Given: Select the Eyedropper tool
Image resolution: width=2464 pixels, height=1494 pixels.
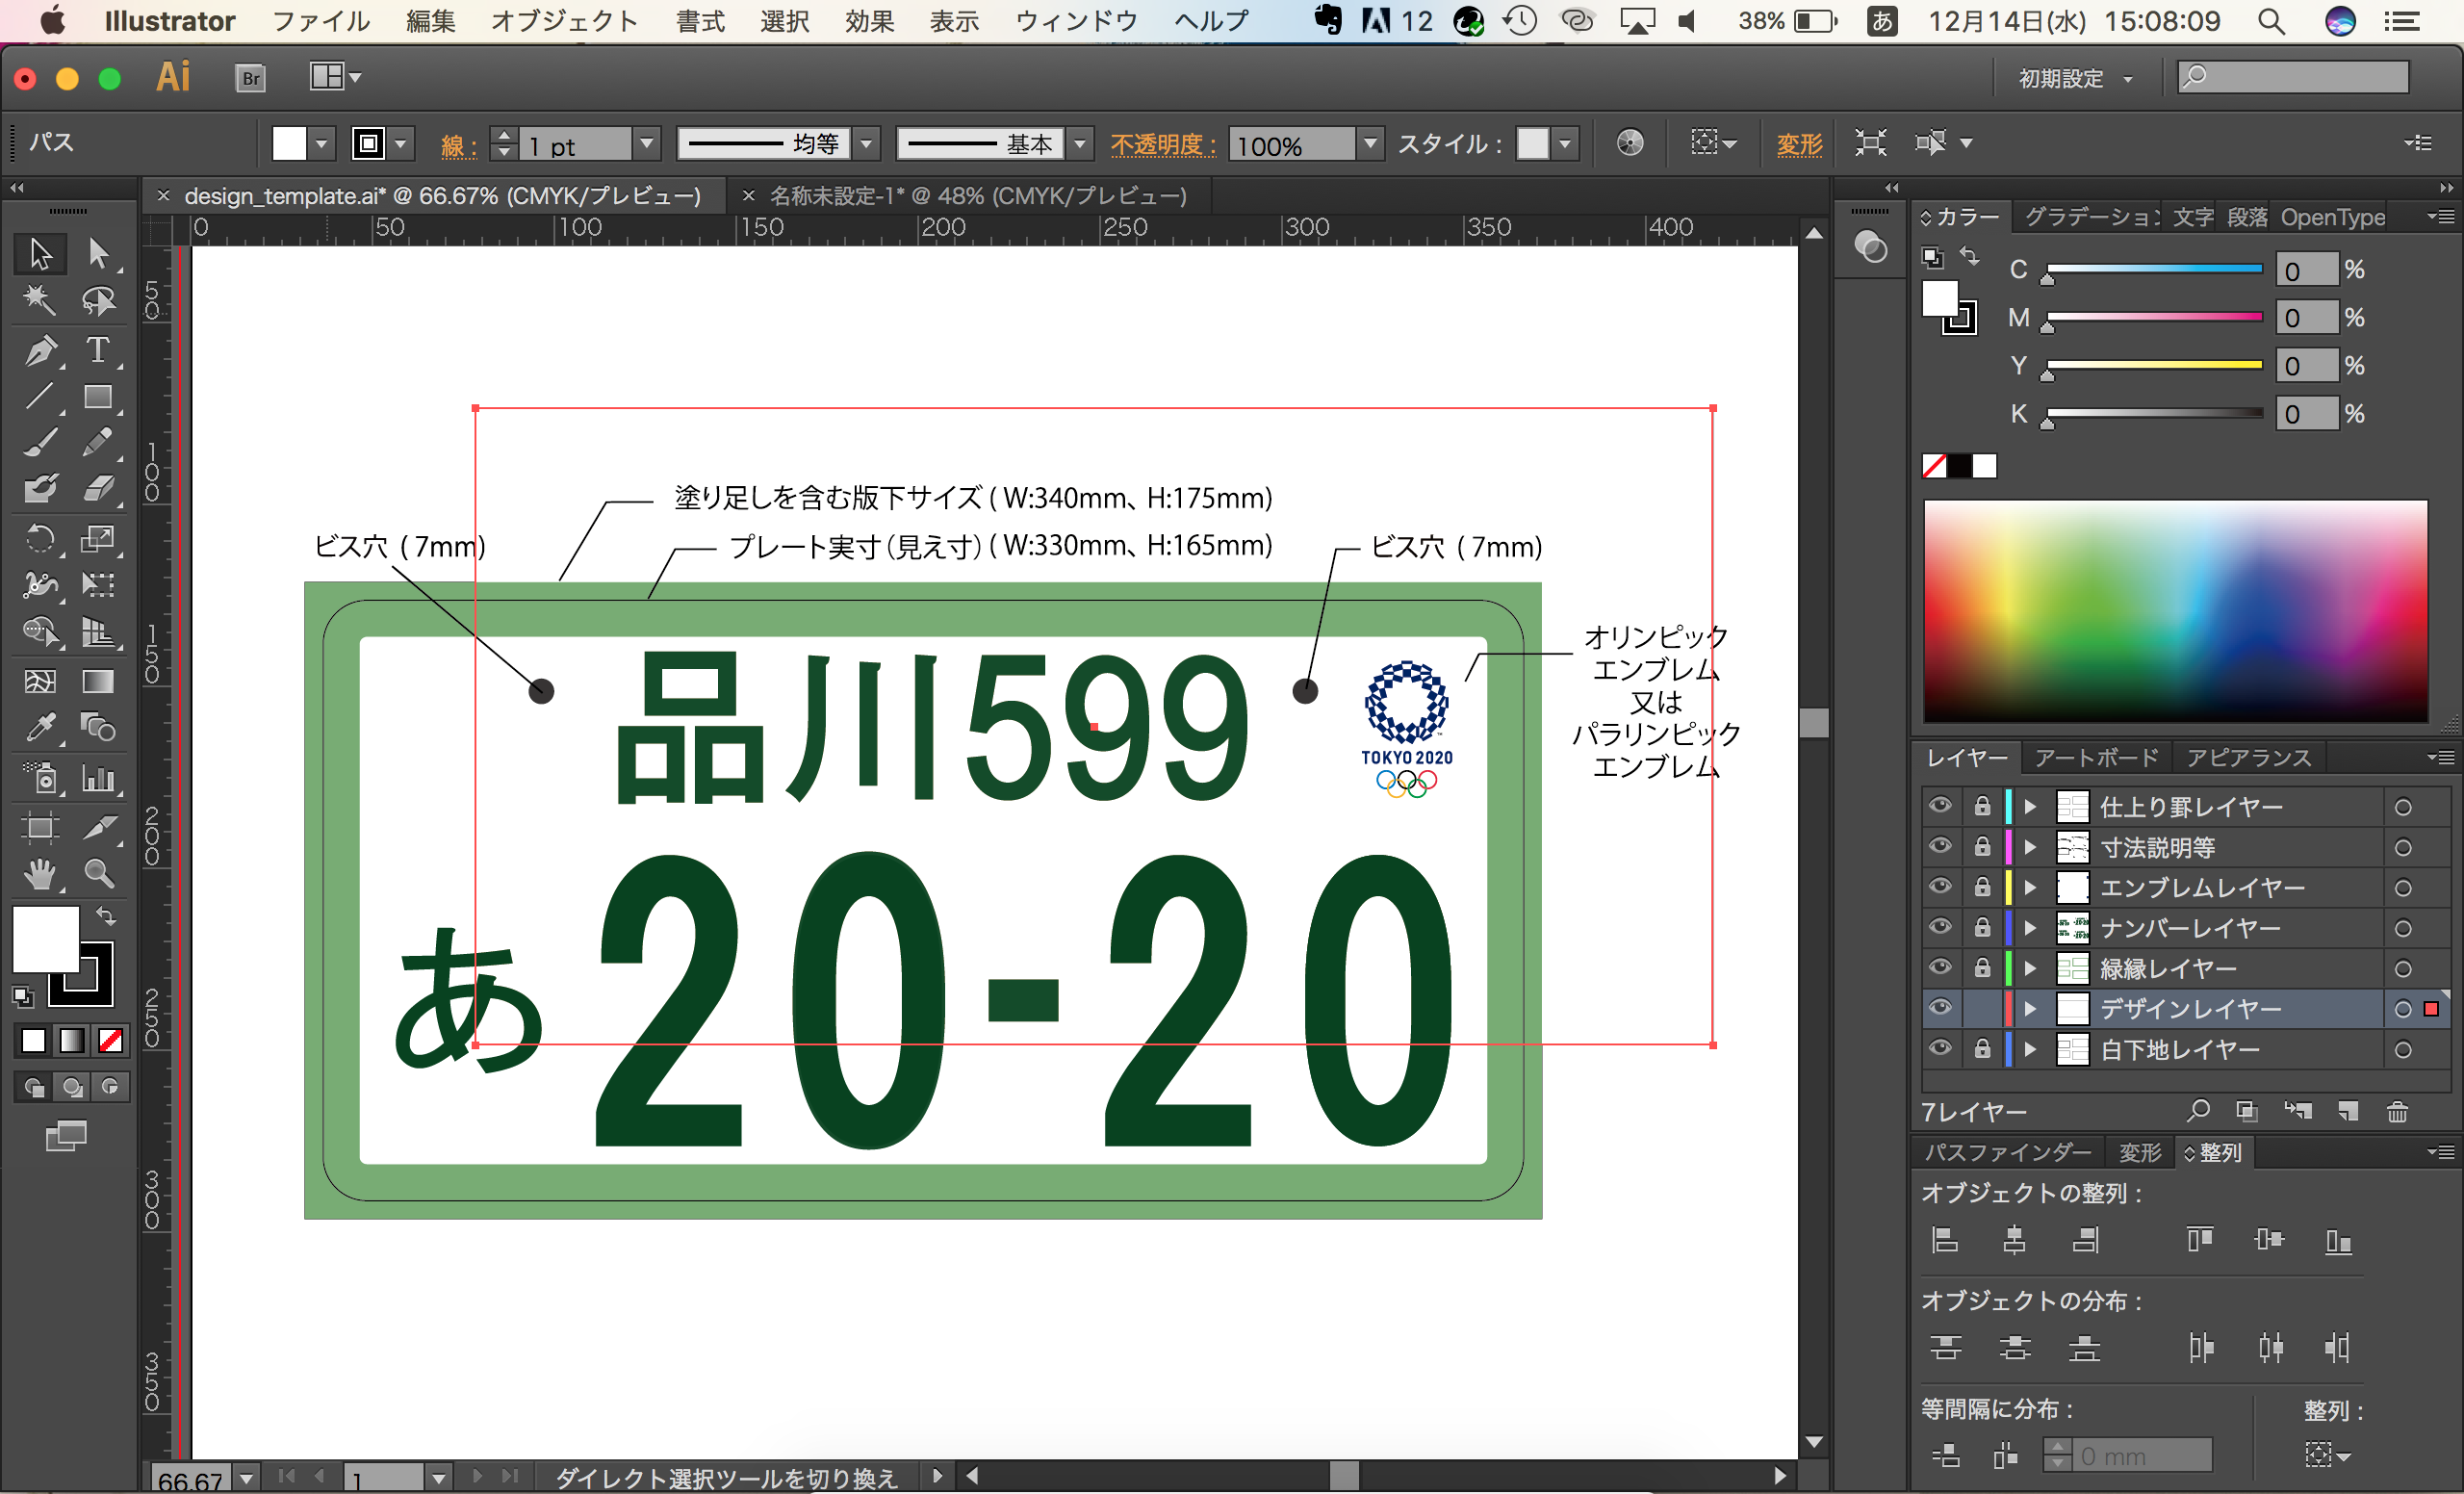Looking at the screenshot, I should coord(40,728).
